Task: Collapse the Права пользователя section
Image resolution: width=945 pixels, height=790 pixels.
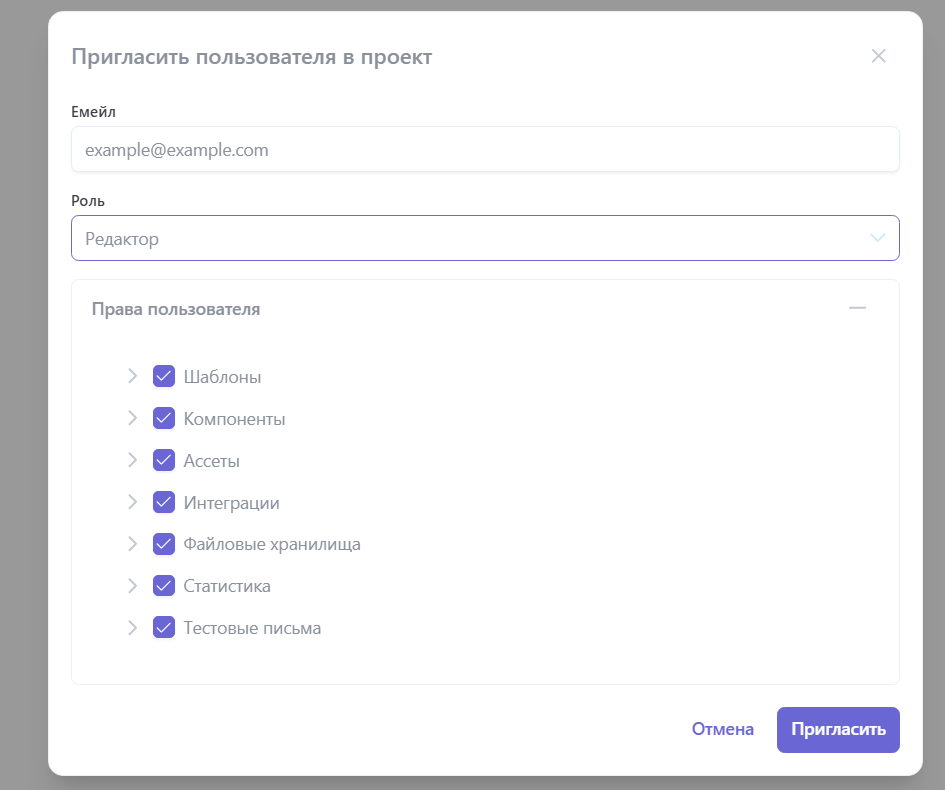Action: 857,308
